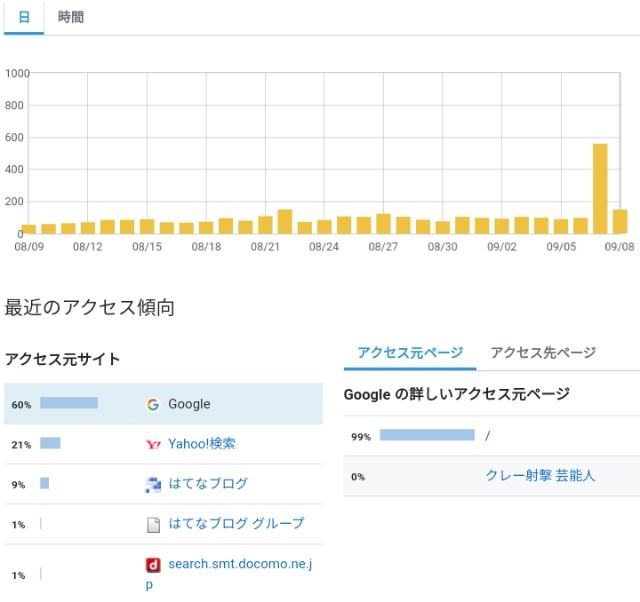Screen dimensions: 640x602
Task: Open the はてなブログ link
Action: click(208, 484)
